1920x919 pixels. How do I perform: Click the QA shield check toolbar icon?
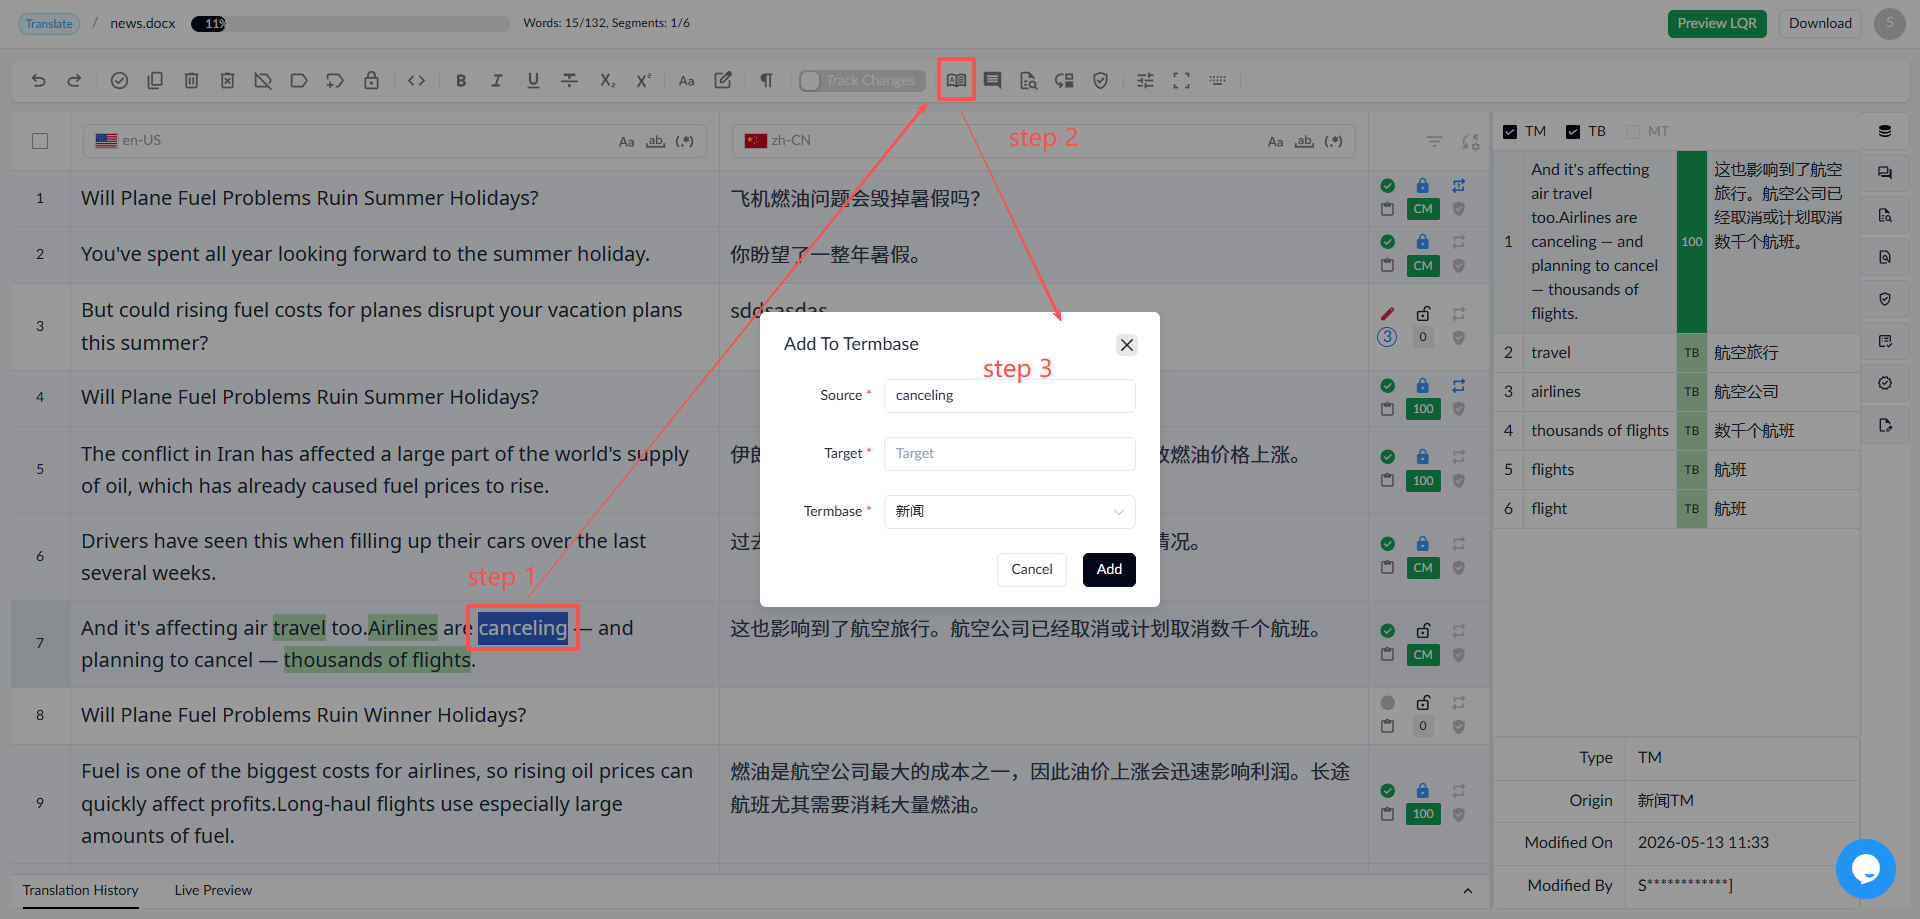click(x=1100, y=80)
